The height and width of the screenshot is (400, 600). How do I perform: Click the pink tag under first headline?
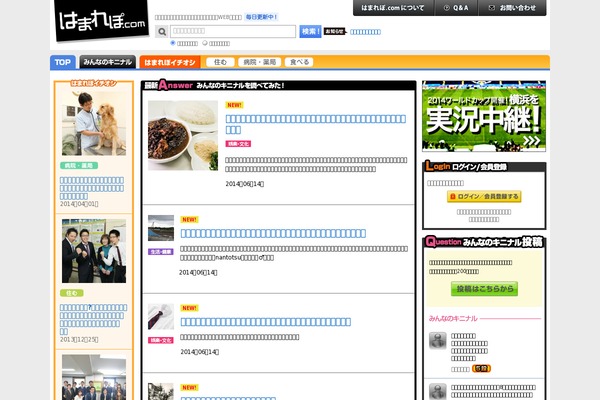[238, 144]
